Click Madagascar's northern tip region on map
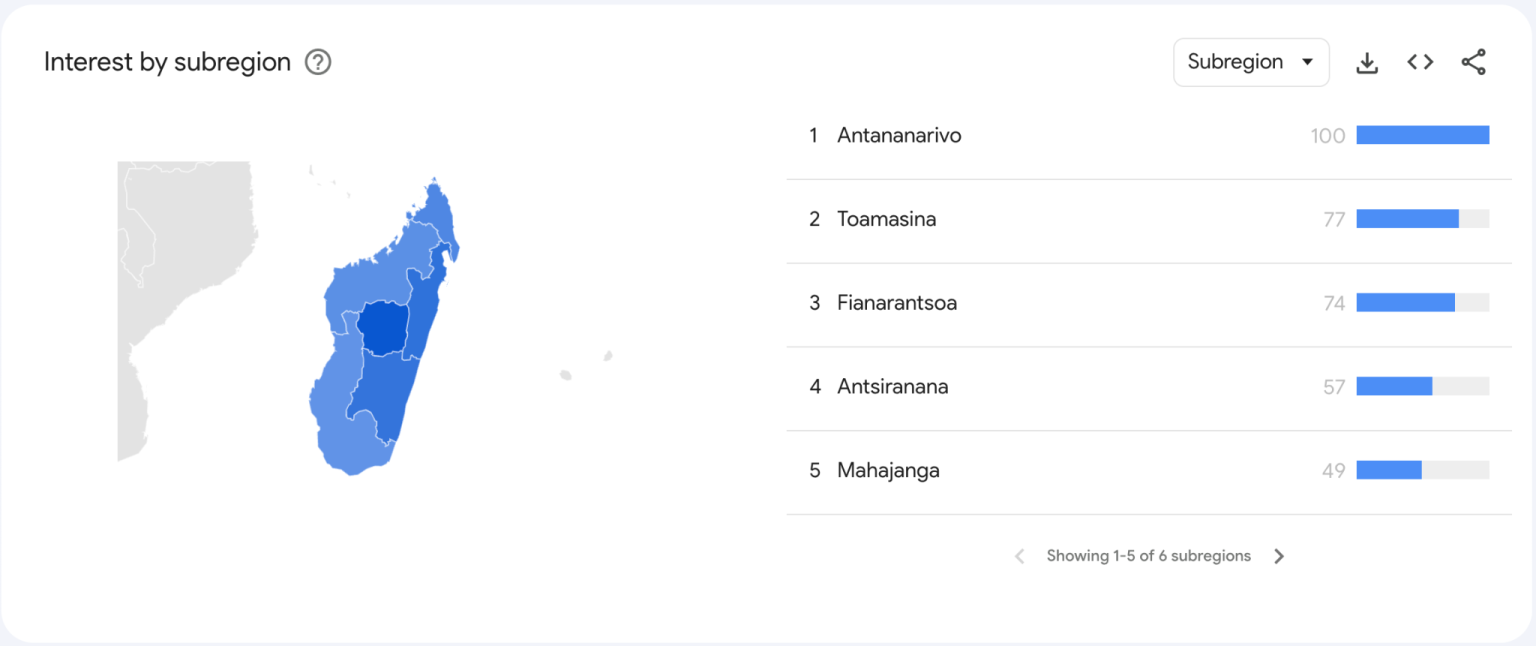Screen dimensions: 1536x646 pyautogui.click(x=436, y=212)
